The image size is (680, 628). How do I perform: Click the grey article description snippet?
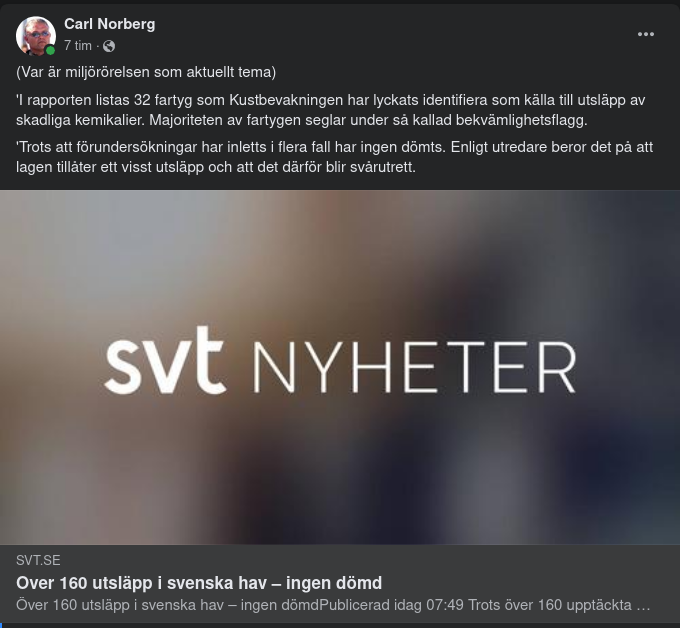click(x=333, y=605)
